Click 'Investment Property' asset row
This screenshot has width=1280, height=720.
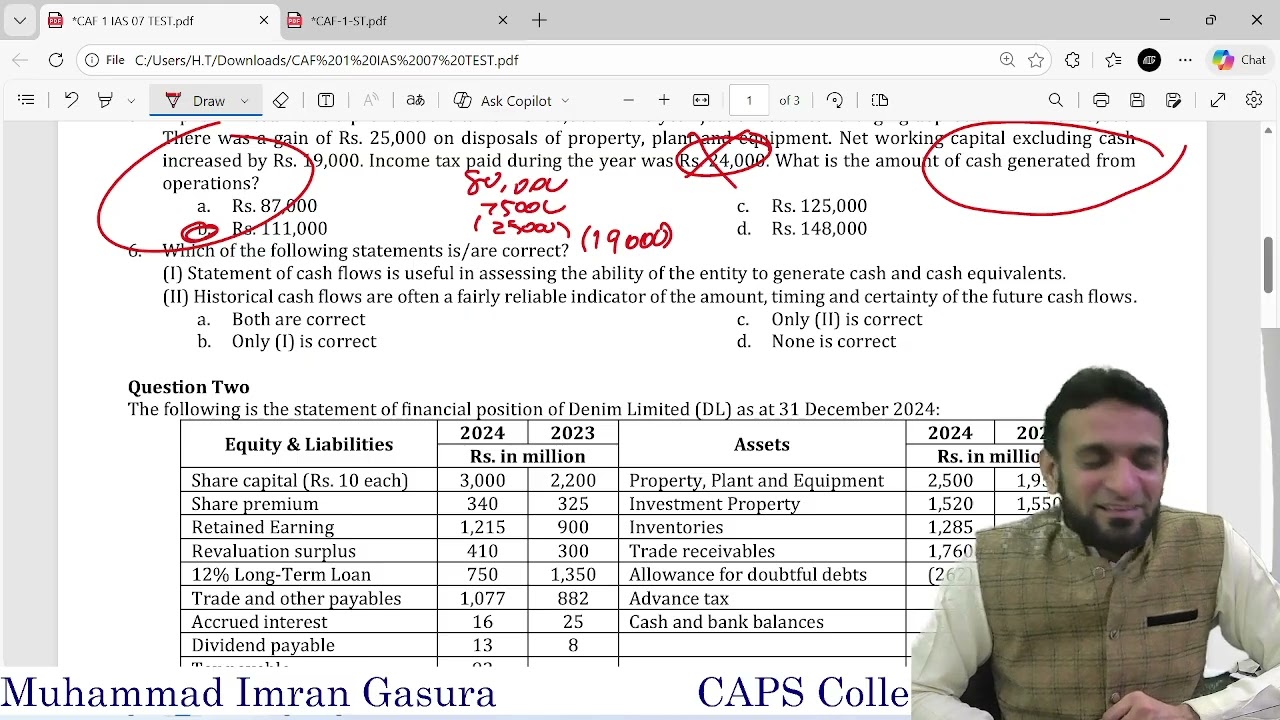[x=714, y=504]
